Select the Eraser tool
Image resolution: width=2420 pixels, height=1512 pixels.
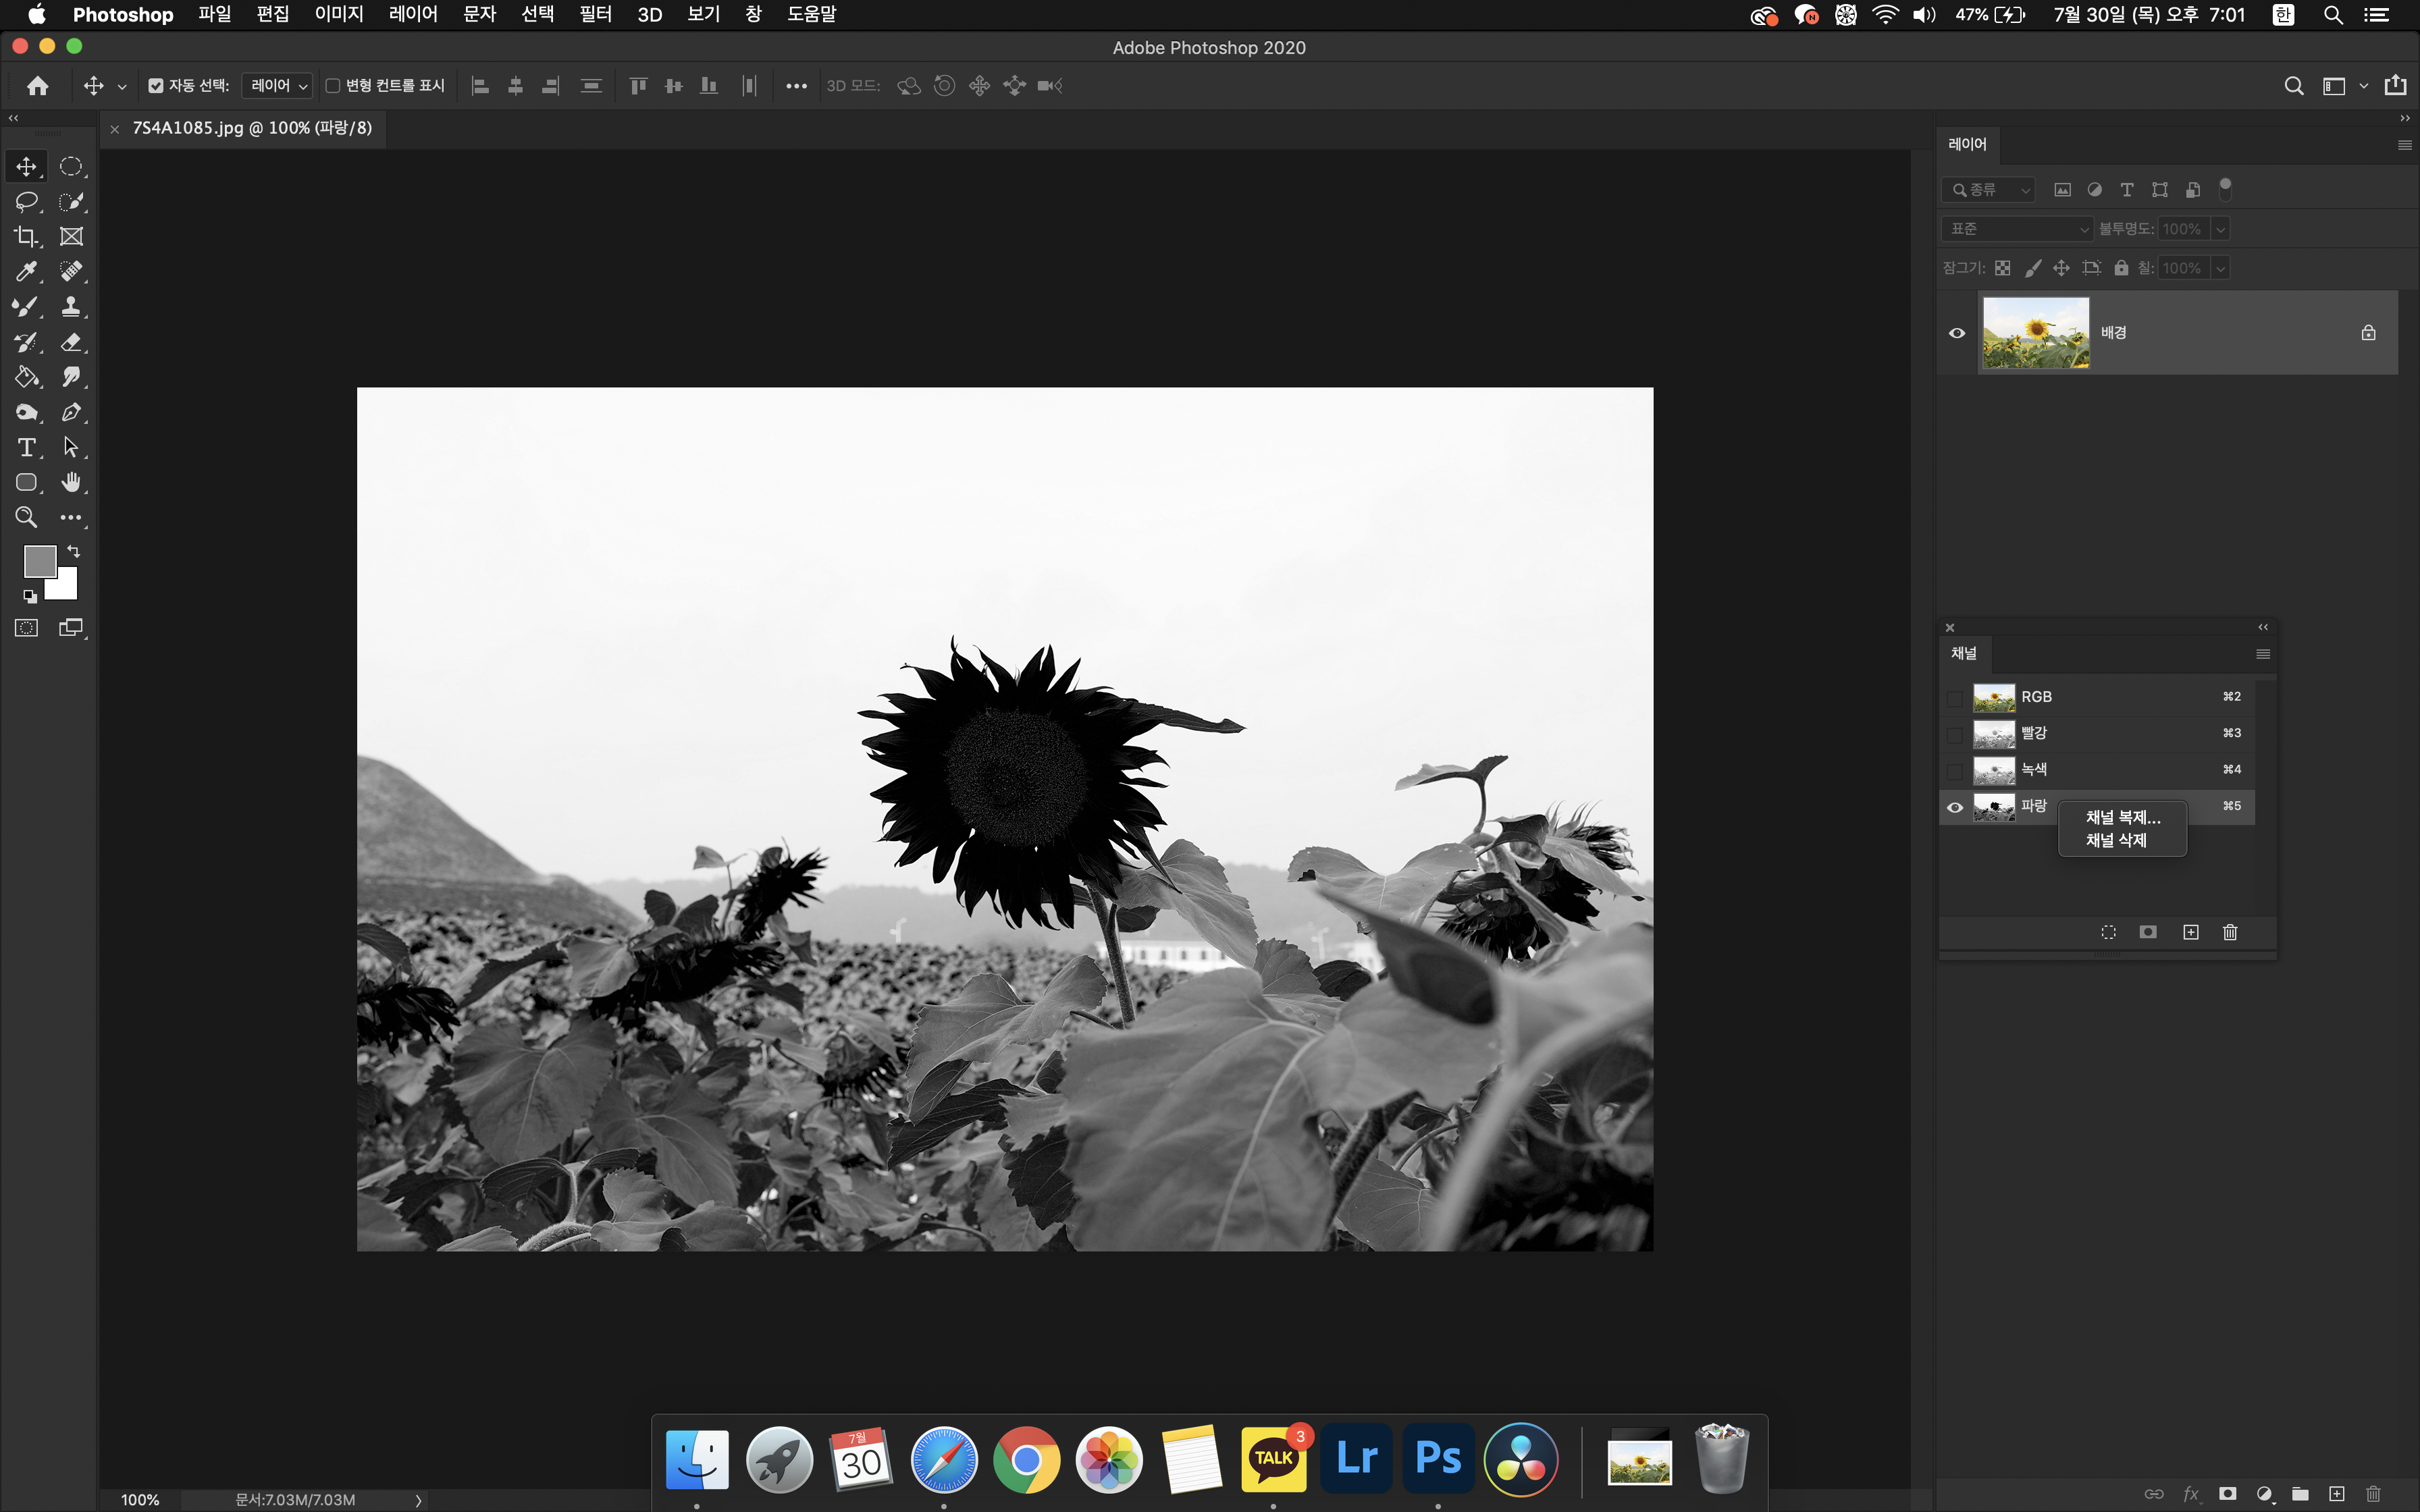point(71,342)
